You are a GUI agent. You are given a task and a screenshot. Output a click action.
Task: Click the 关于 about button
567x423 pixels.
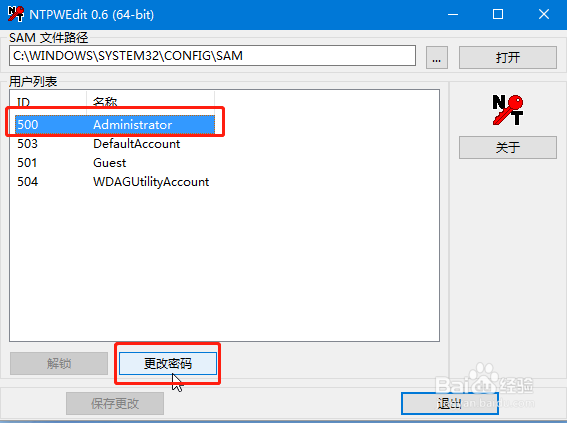[508, 147]
